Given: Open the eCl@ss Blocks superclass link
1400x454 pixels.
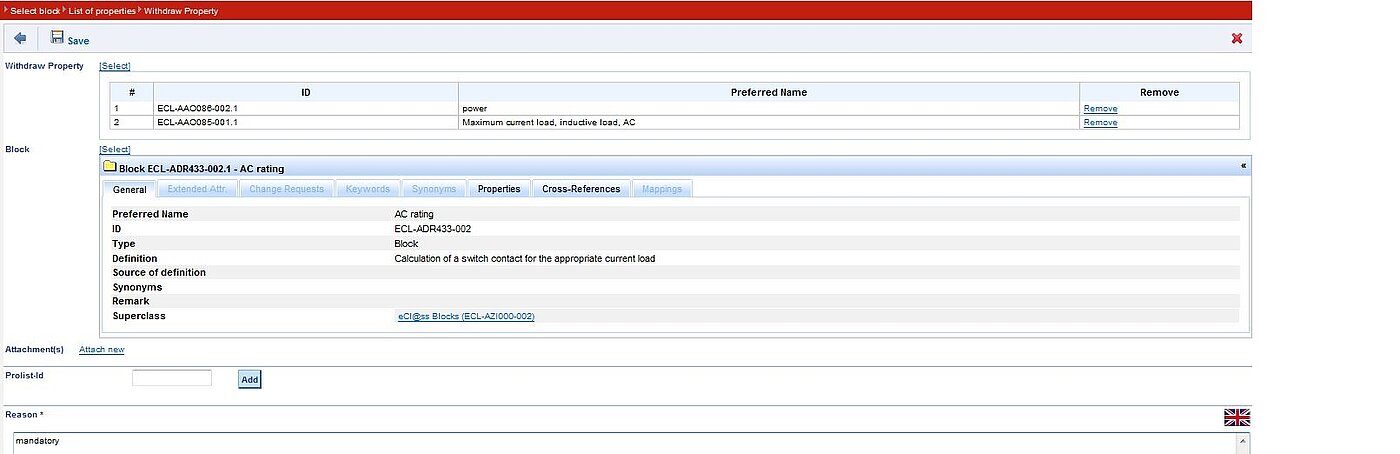Looking at the screenshot, I should (x=465, y=316).
